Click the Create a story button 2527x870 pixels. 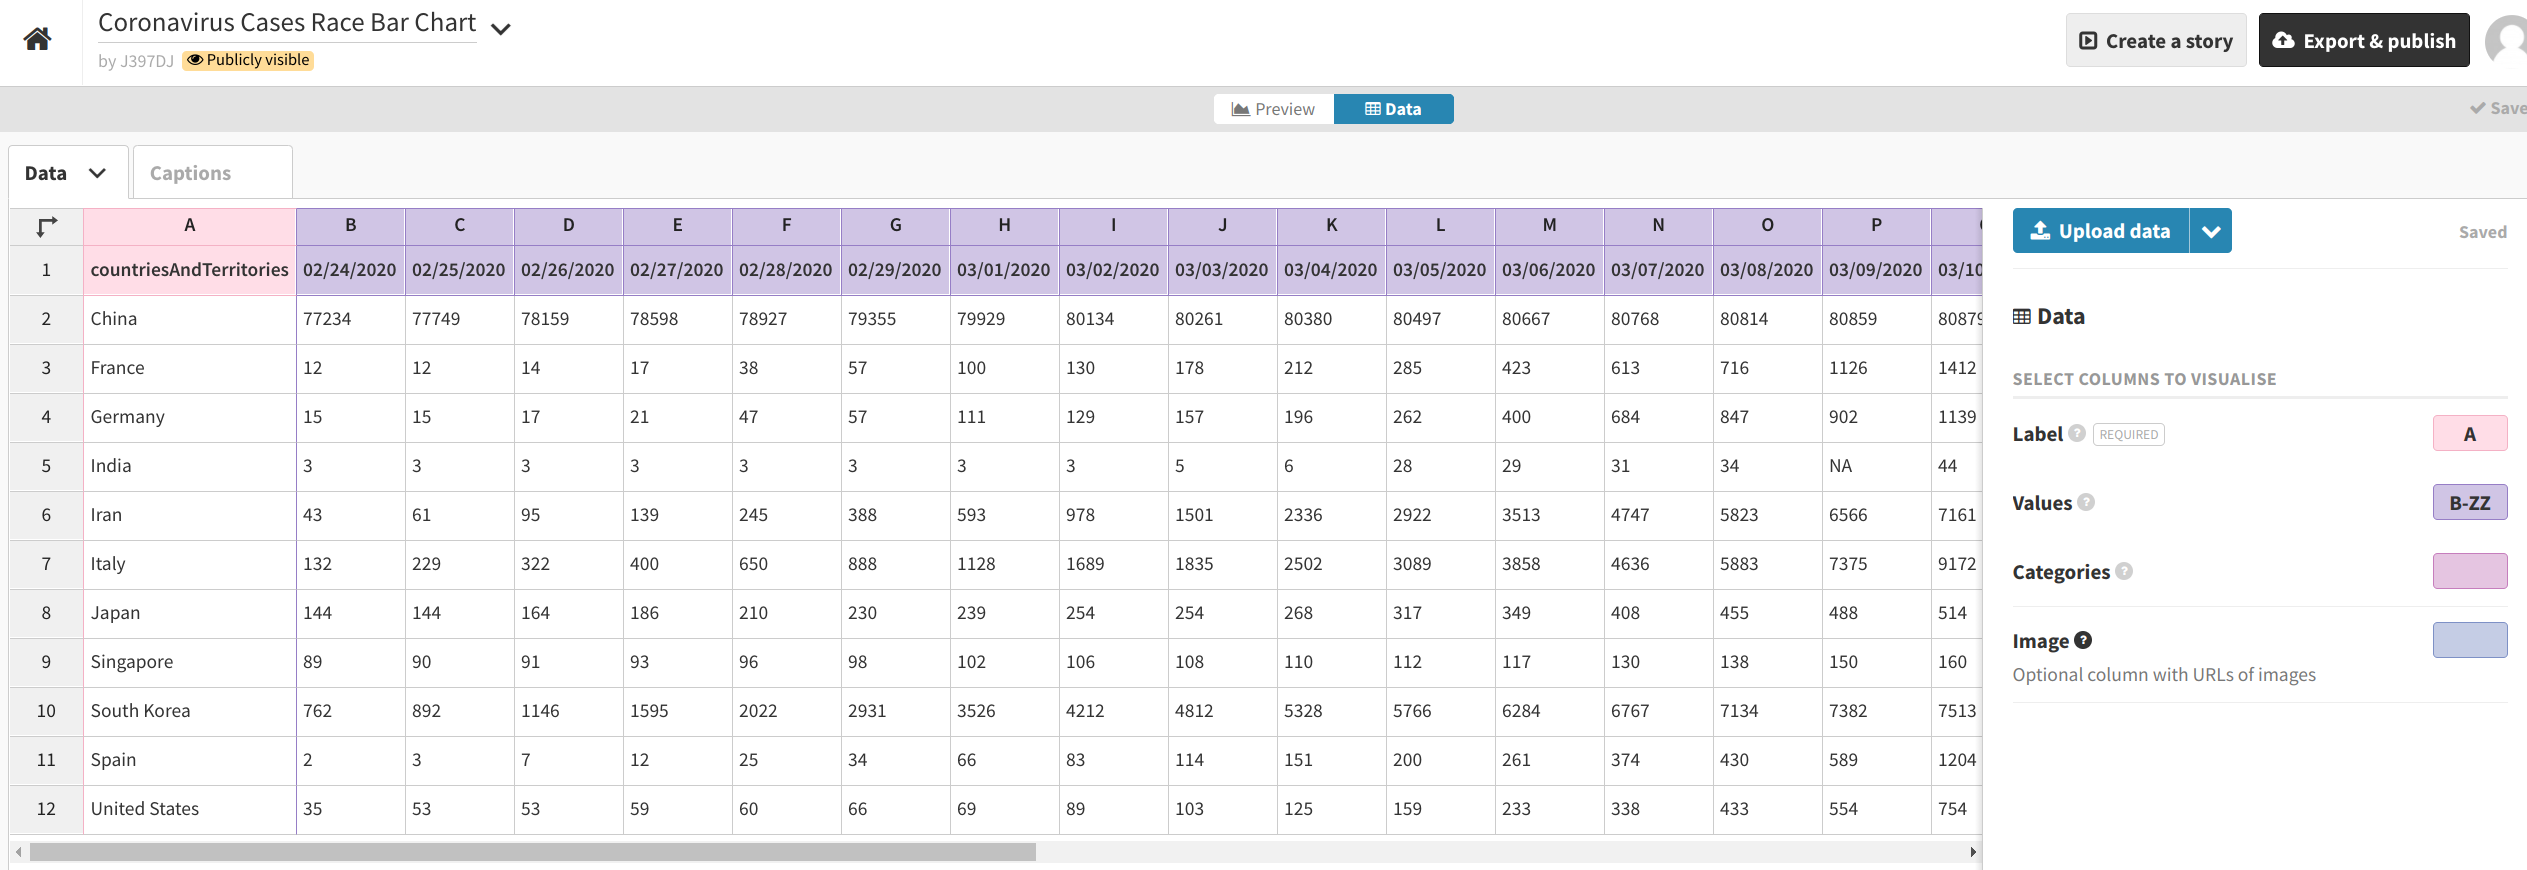(2155, 41)
